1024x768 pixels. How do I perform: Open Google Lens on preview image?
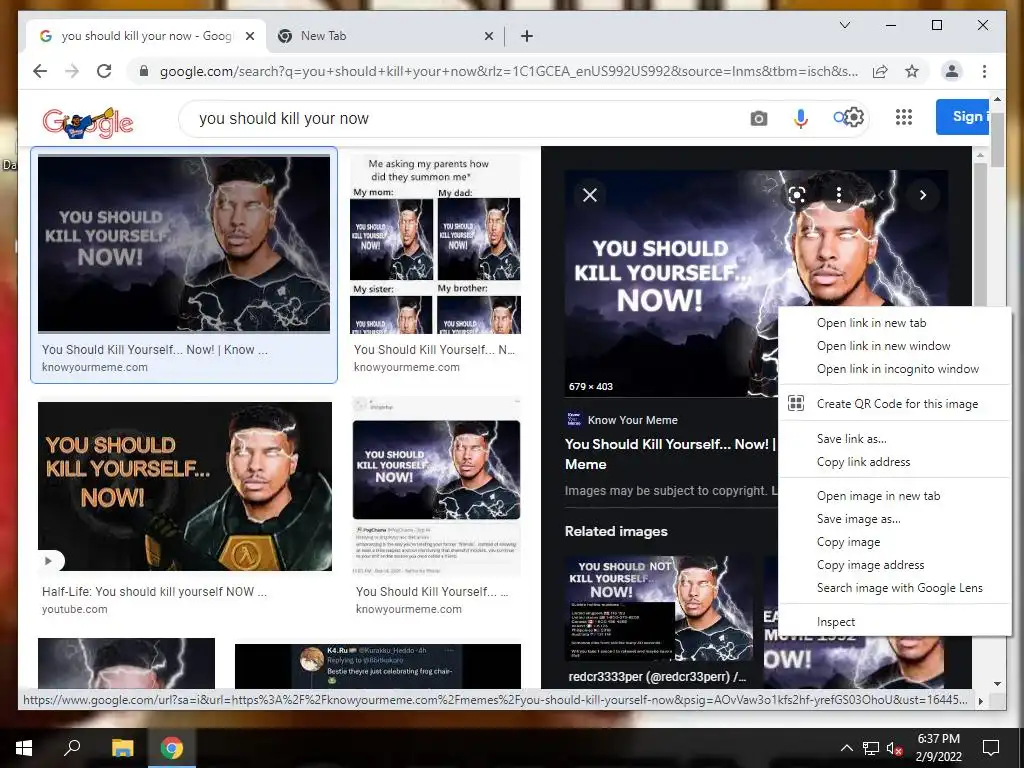[x=797, y=195]
